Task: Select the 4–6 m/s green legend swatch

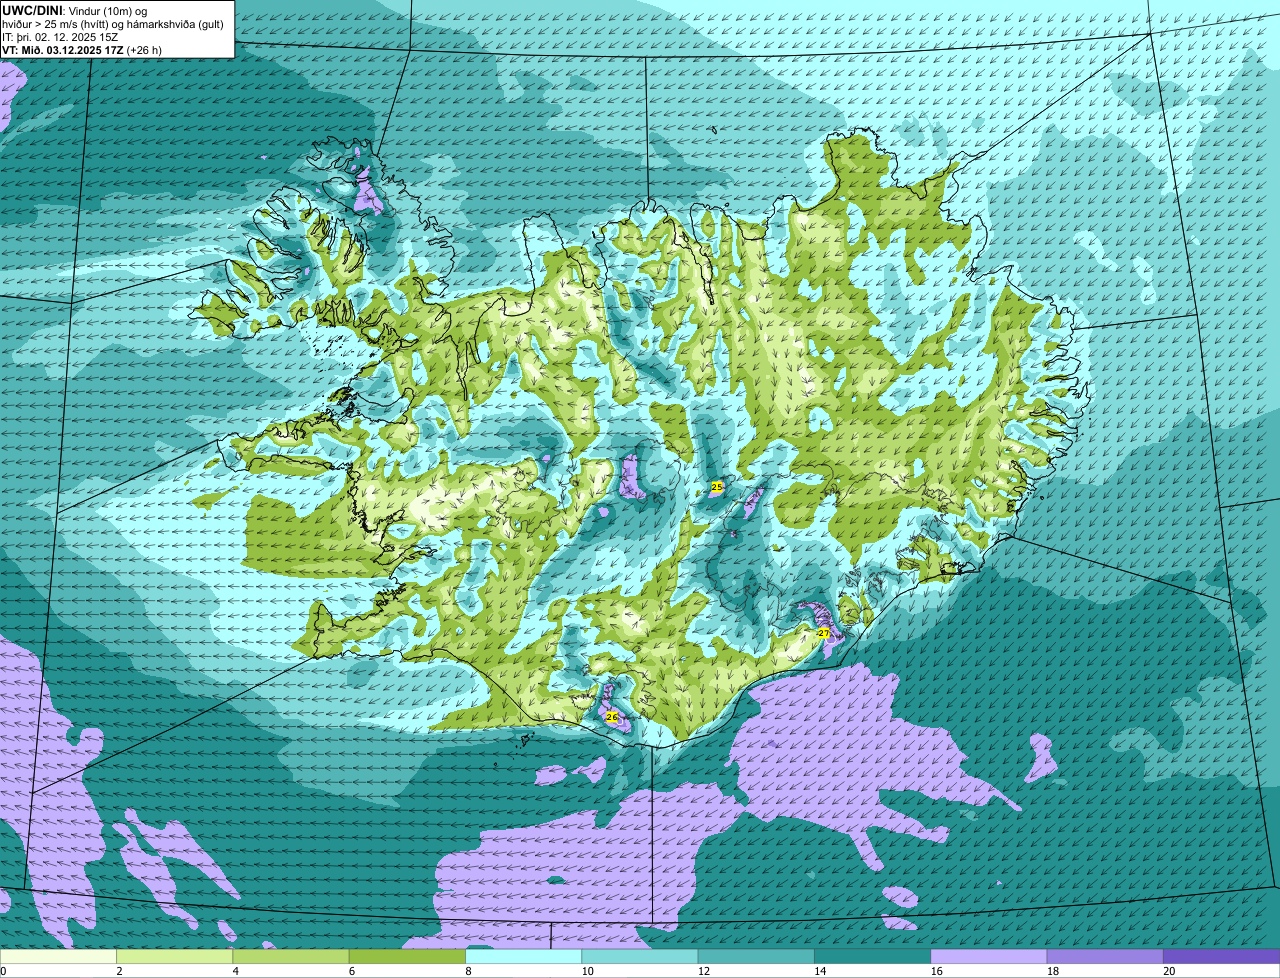Action: tap(291, 957)
